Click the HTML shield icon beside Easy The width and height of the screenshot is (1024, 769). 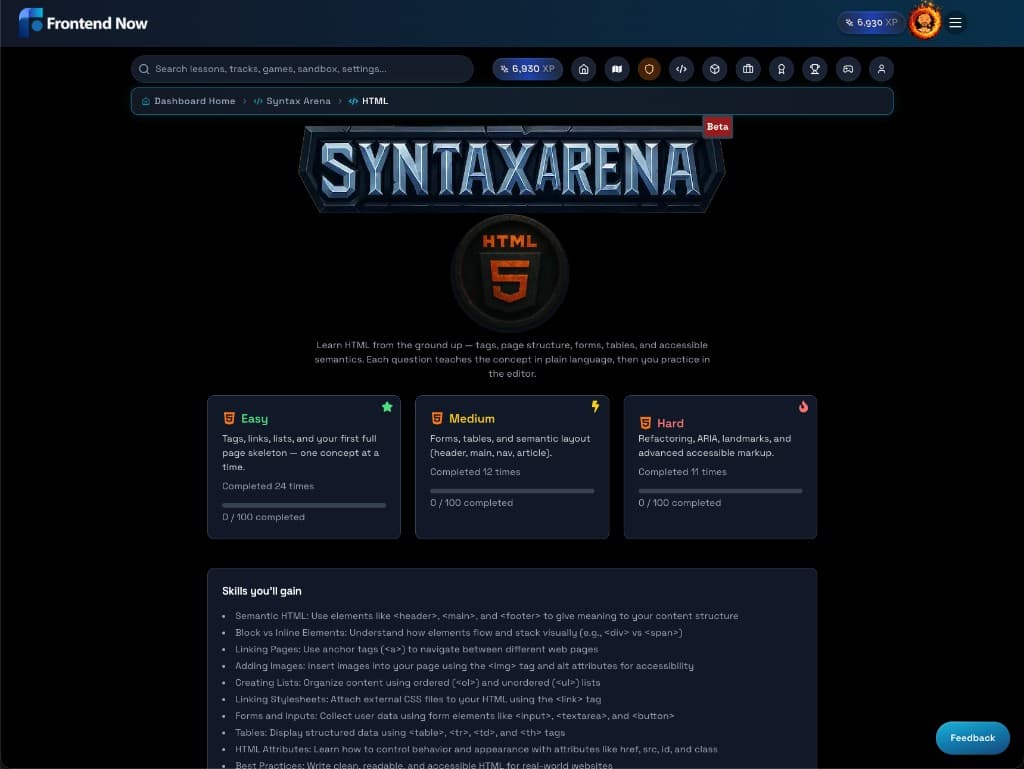[229, 418]
